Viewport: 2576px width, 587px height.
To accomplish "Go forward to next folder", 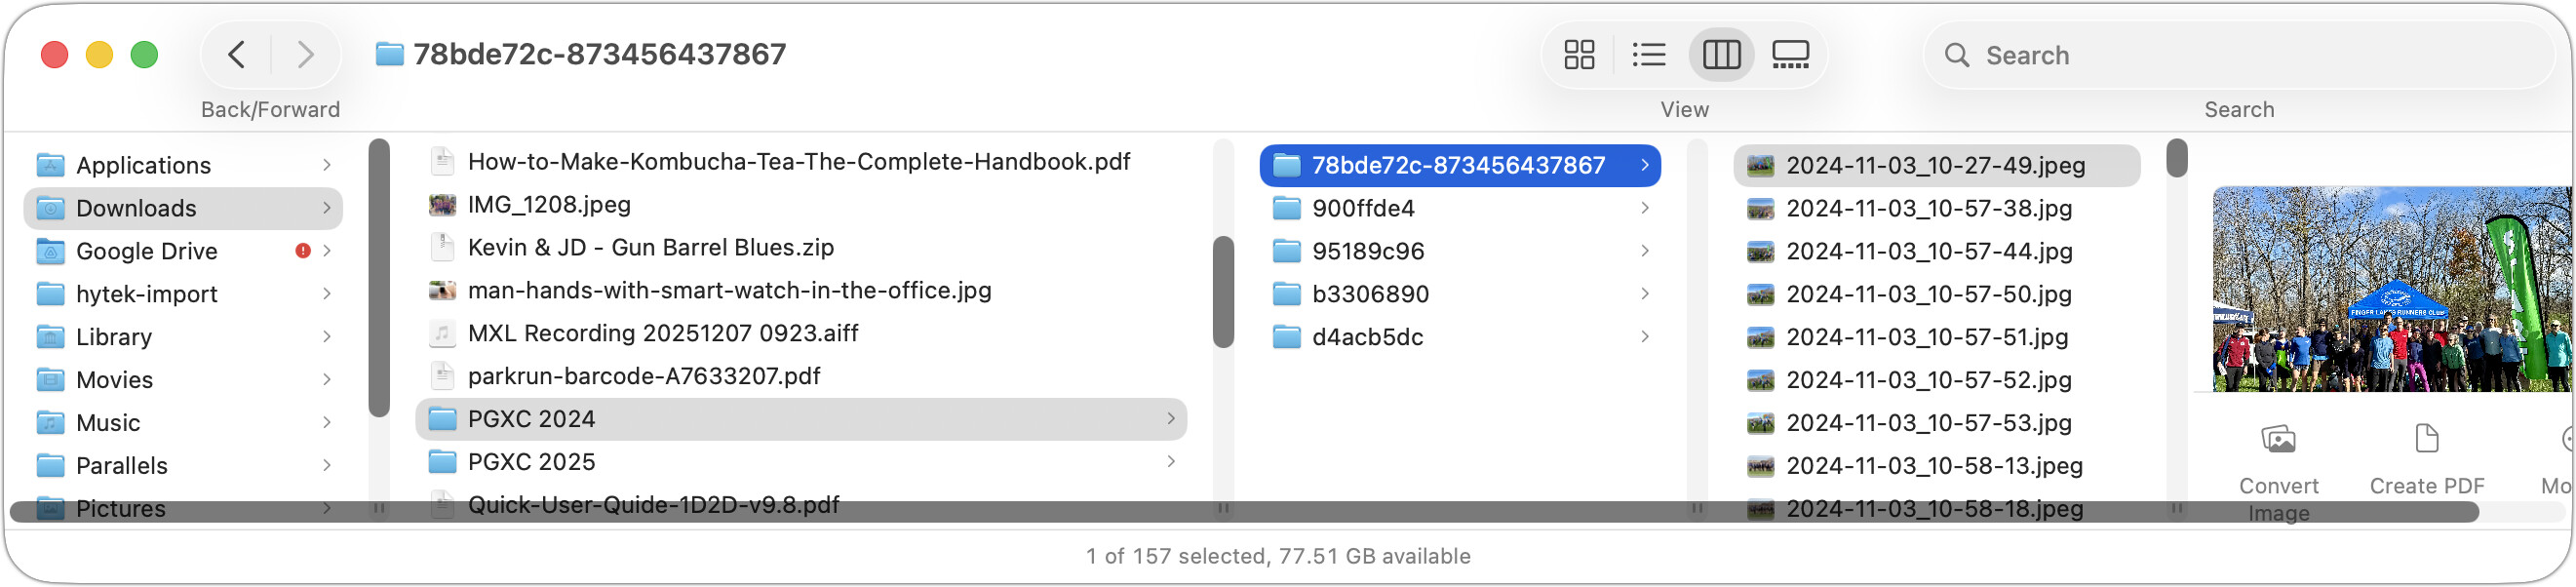I will coord(305,55).
